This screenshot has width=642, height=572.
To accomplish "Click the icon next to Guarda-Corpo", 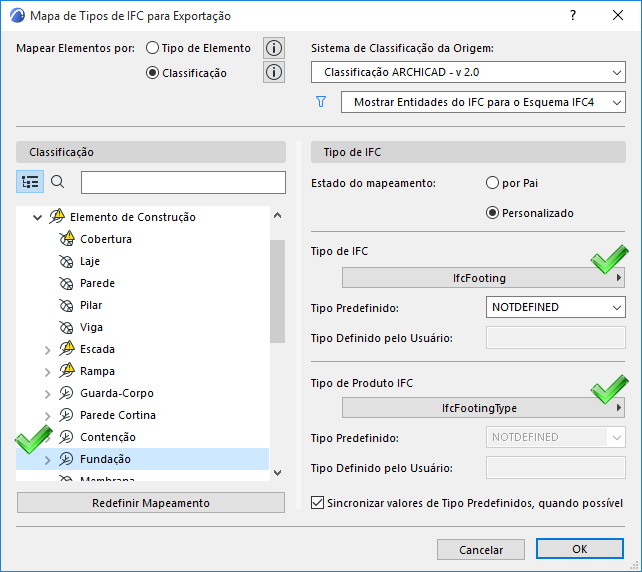I will click(66, 393).
